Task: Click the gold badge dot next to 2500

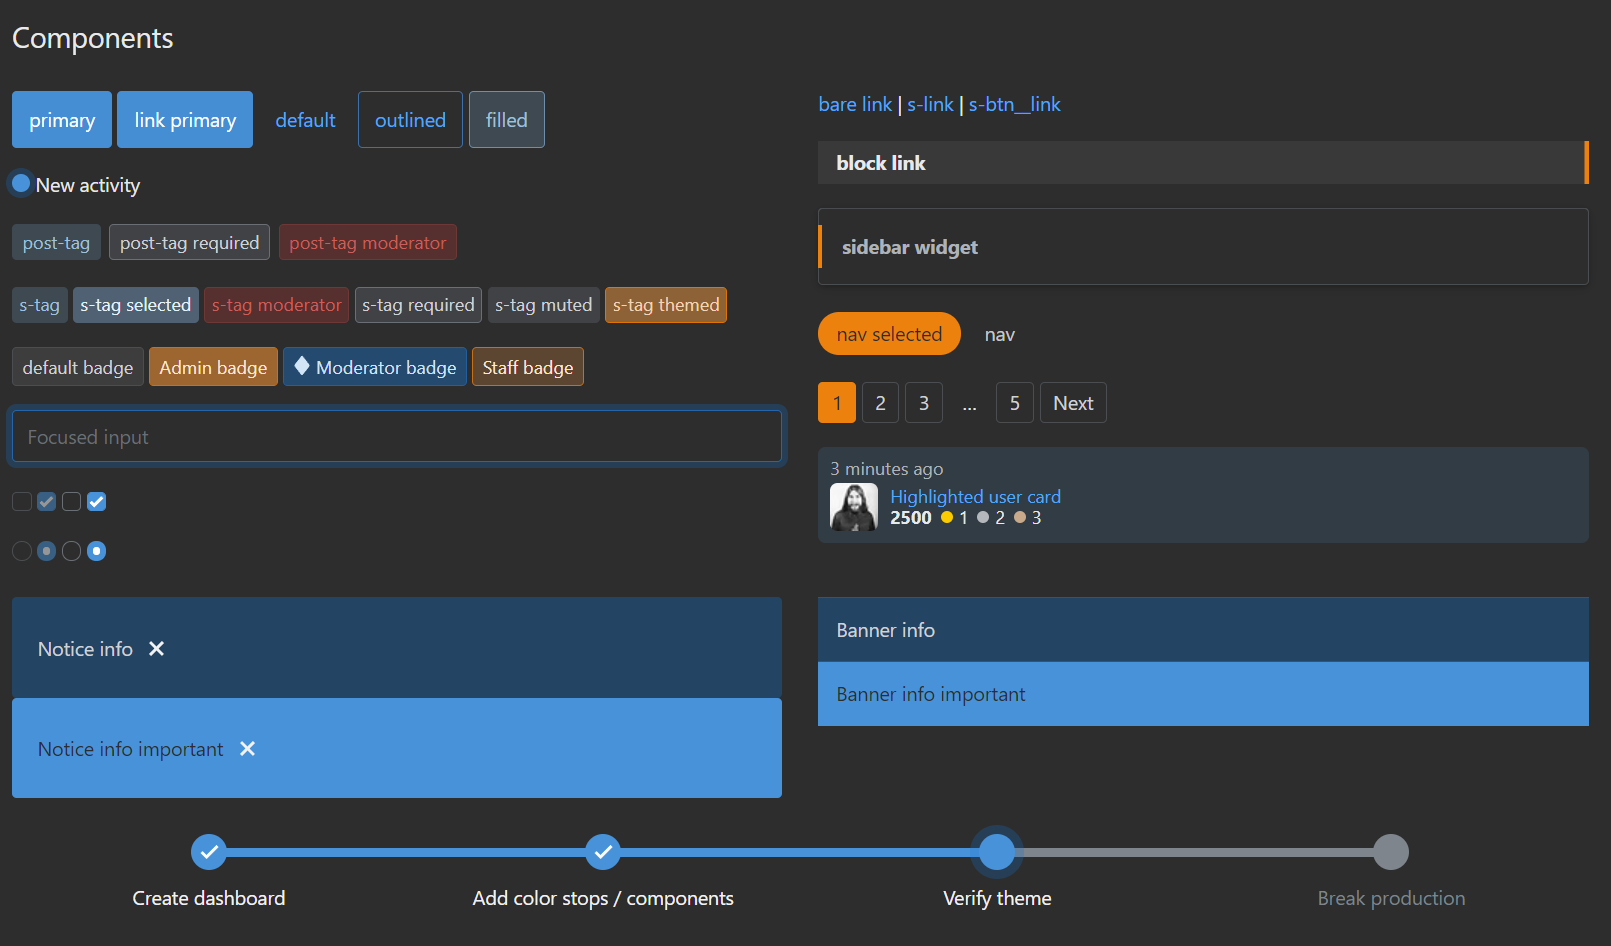Action: pyautogui.click(x=948, y=517)
